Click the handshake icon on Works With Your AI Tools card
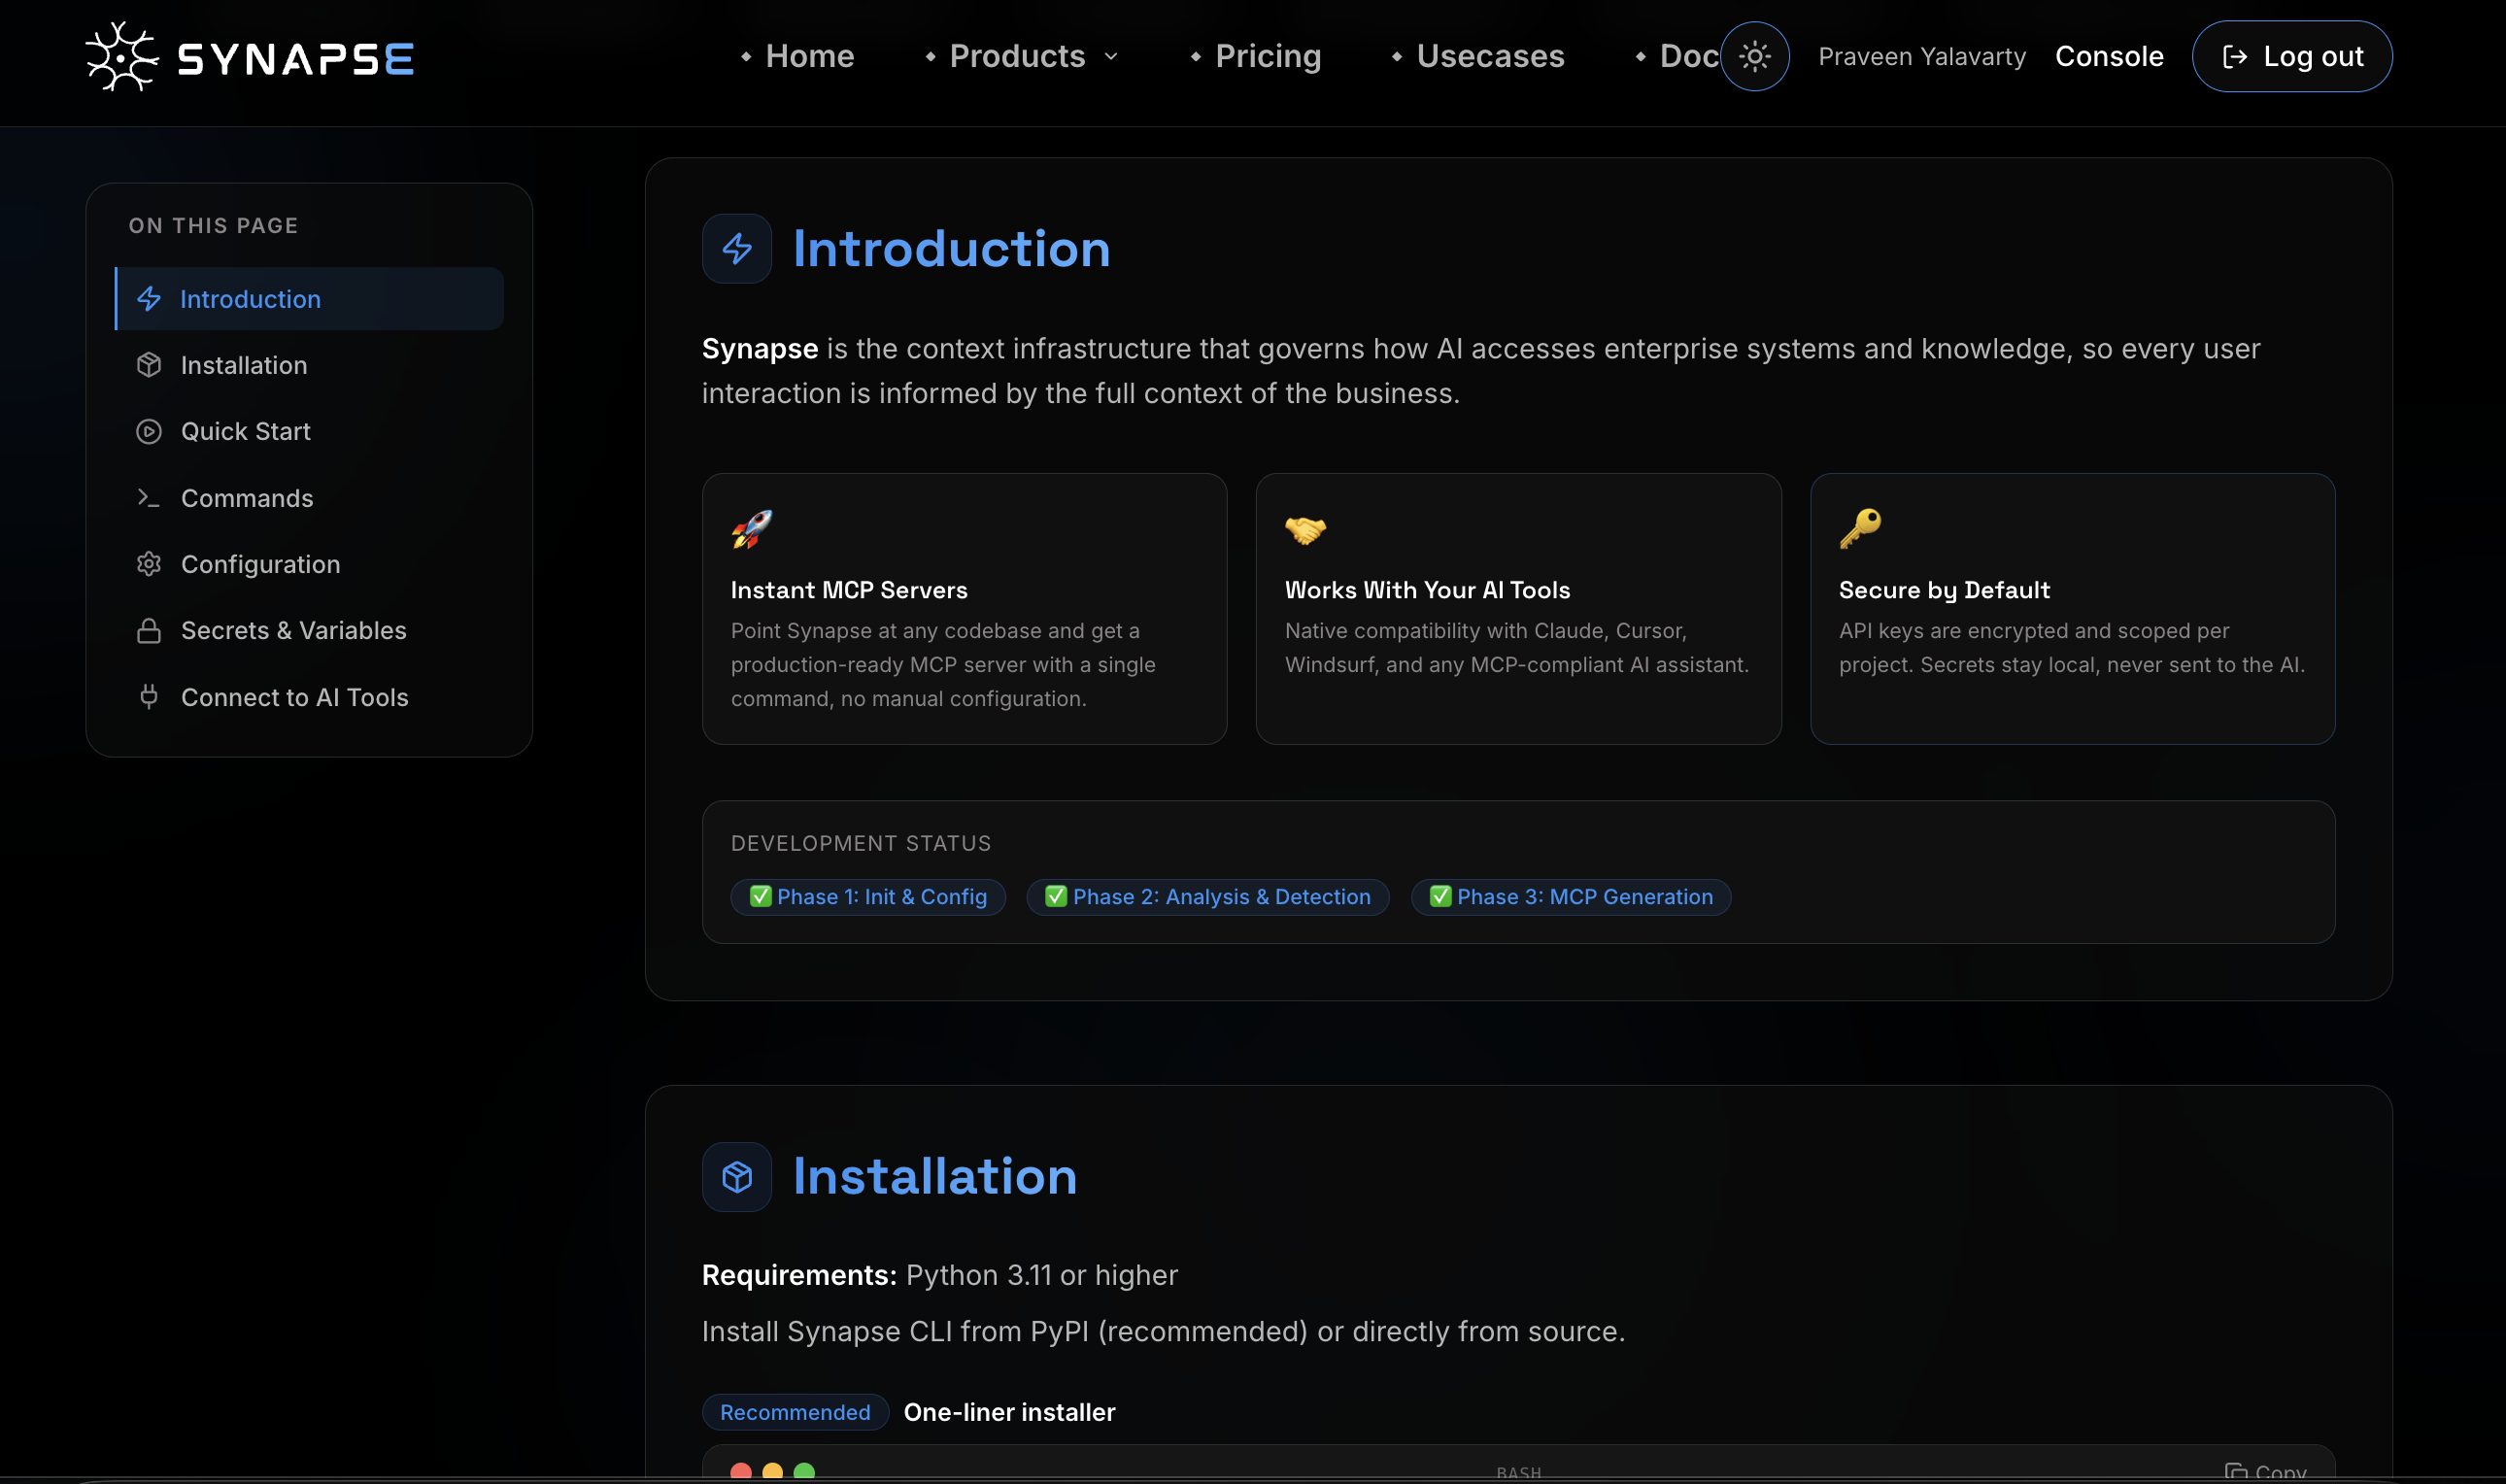Viewport: 2506px width, 1484px height. (x=1306, y=529)
